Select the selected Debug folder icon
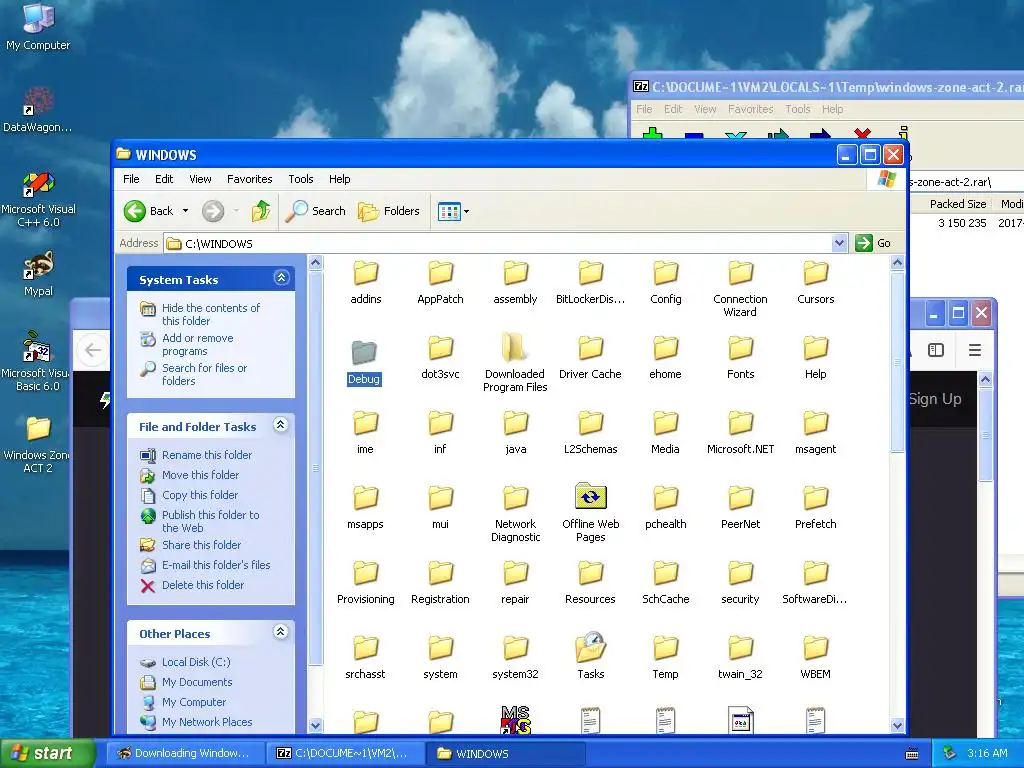 pyautogui.click(x=364, y=353)
